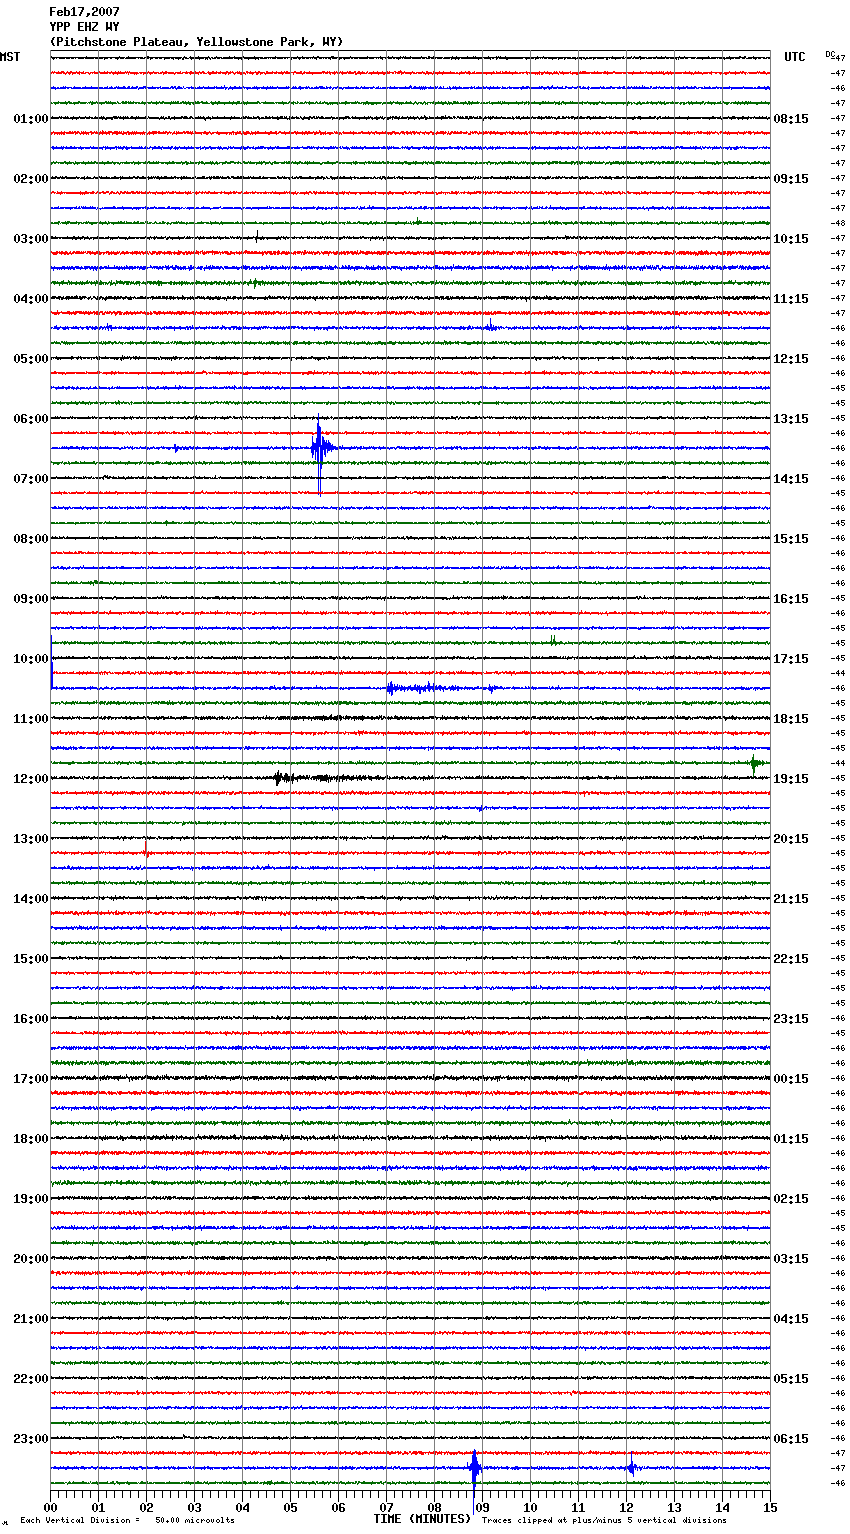Click minute tick label 05 on time axis

(x=291, y=1507)
